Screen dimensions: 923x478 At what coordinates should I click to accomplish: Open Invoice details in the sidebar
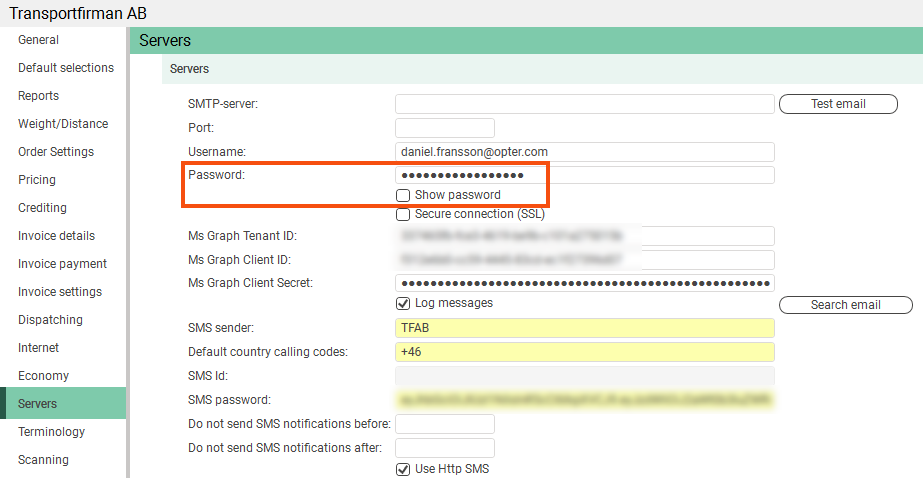(56, 236)
